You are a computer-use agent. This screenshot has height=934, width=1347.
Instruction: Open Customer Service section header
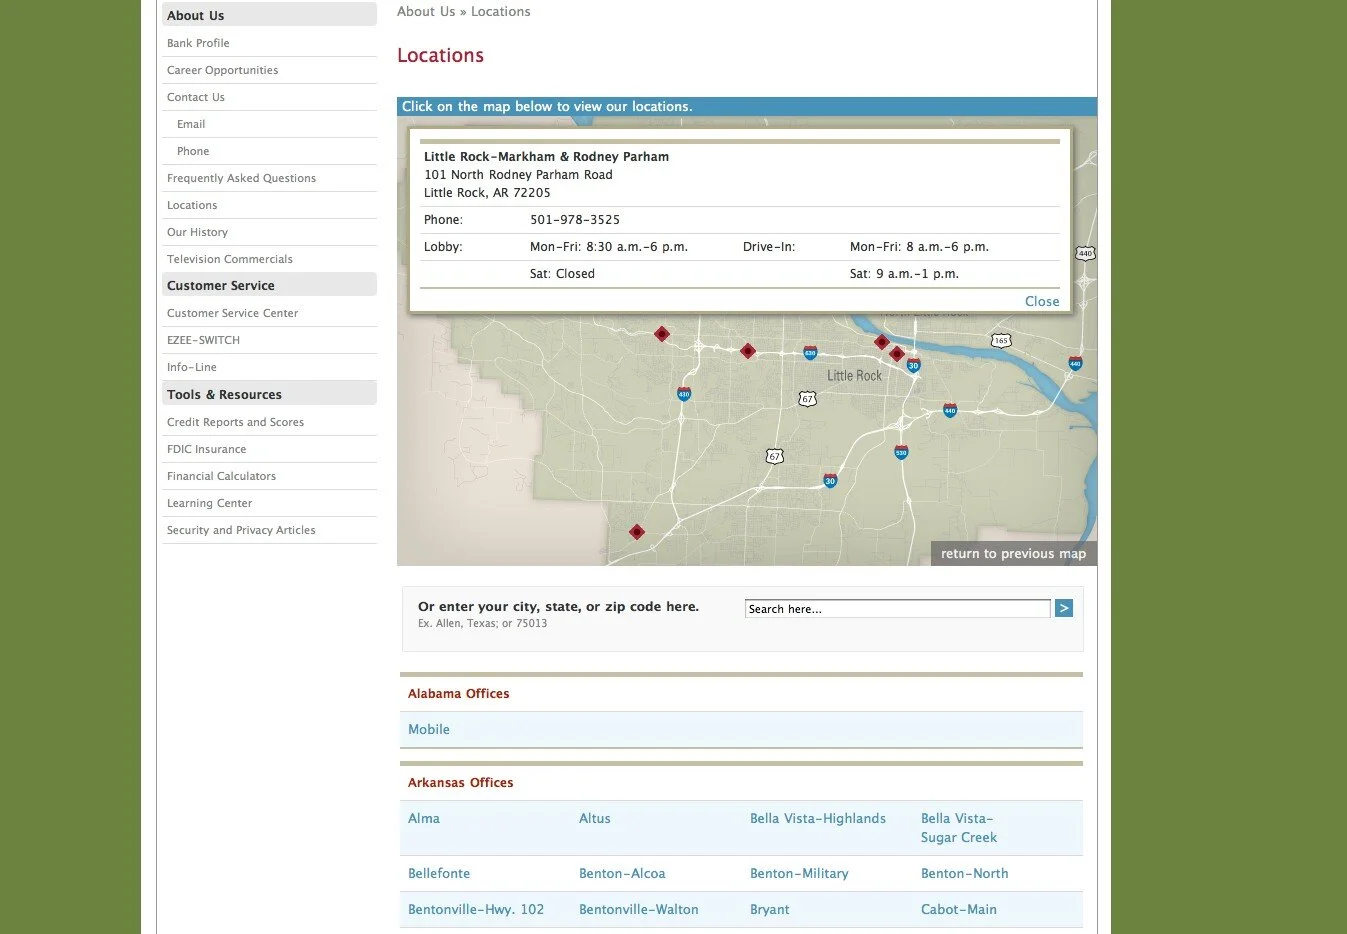269,285
